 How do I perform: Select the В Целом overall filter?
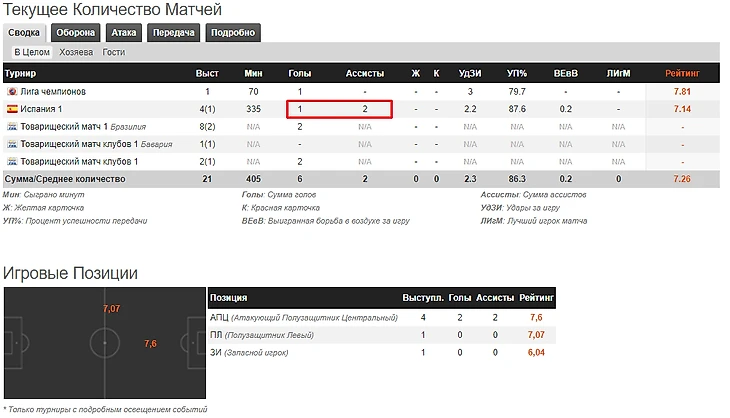click(x=32, y=52)
